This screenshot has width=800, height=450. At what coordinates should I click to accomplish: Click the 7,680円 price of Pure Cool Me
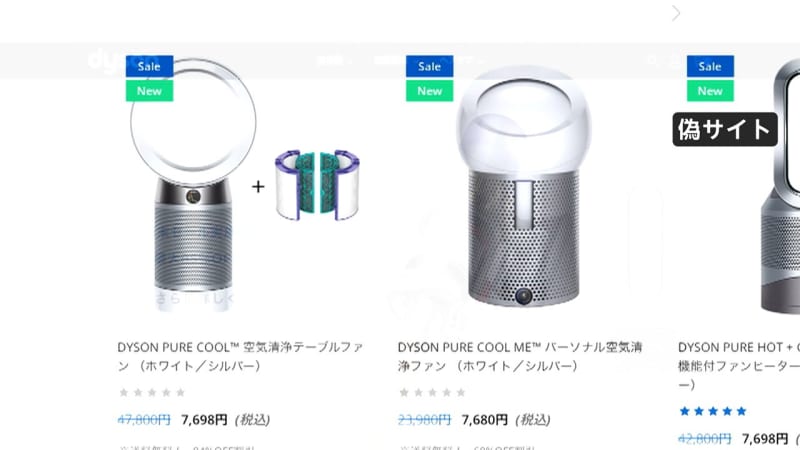click(x=485, y=420)
